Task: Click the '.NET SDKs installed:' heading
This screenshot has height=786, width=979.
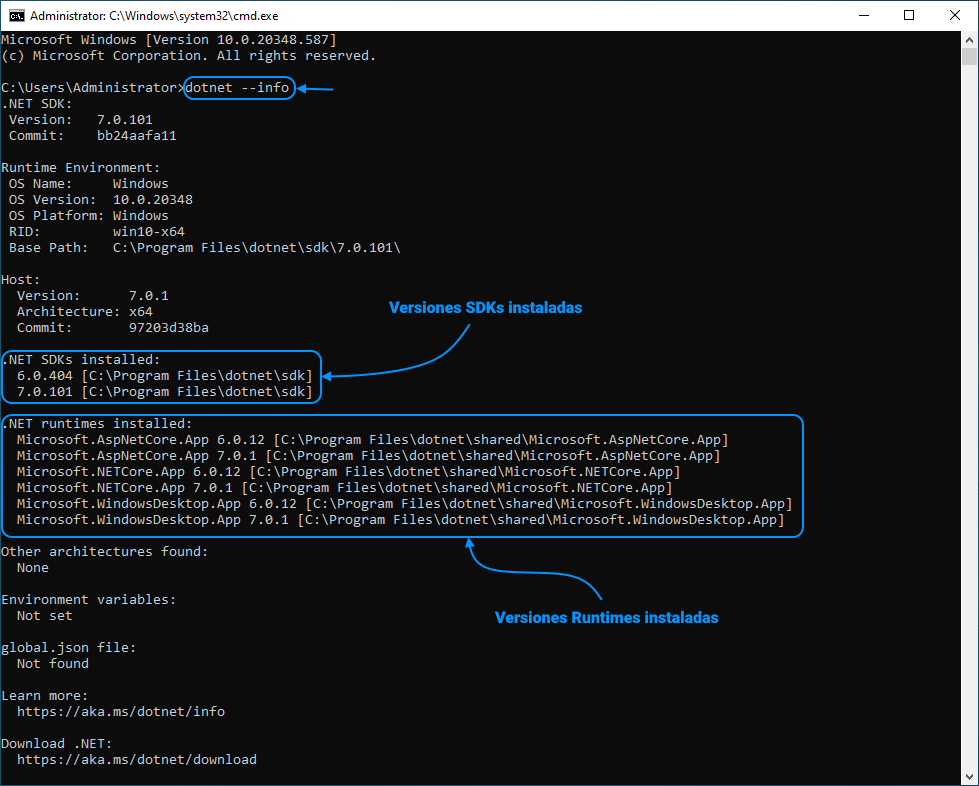Action: click(81, 360)
